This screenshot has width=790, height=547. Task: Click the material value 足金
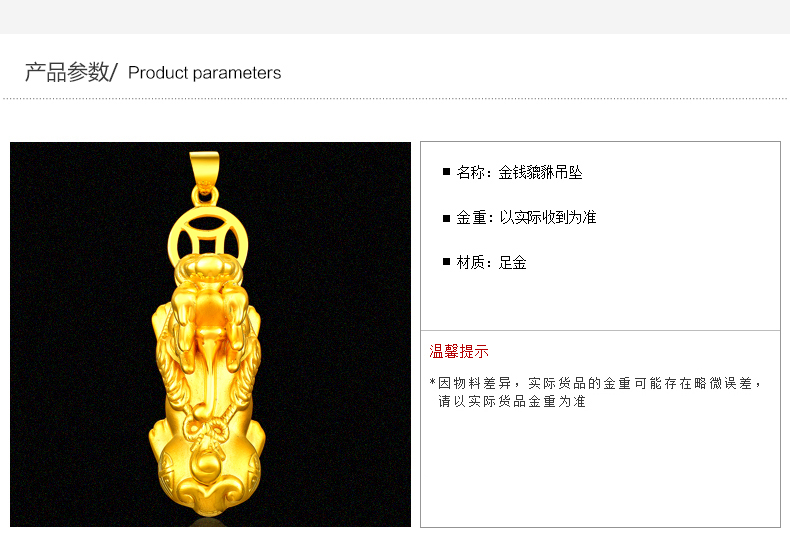click(x=512, y=262)
